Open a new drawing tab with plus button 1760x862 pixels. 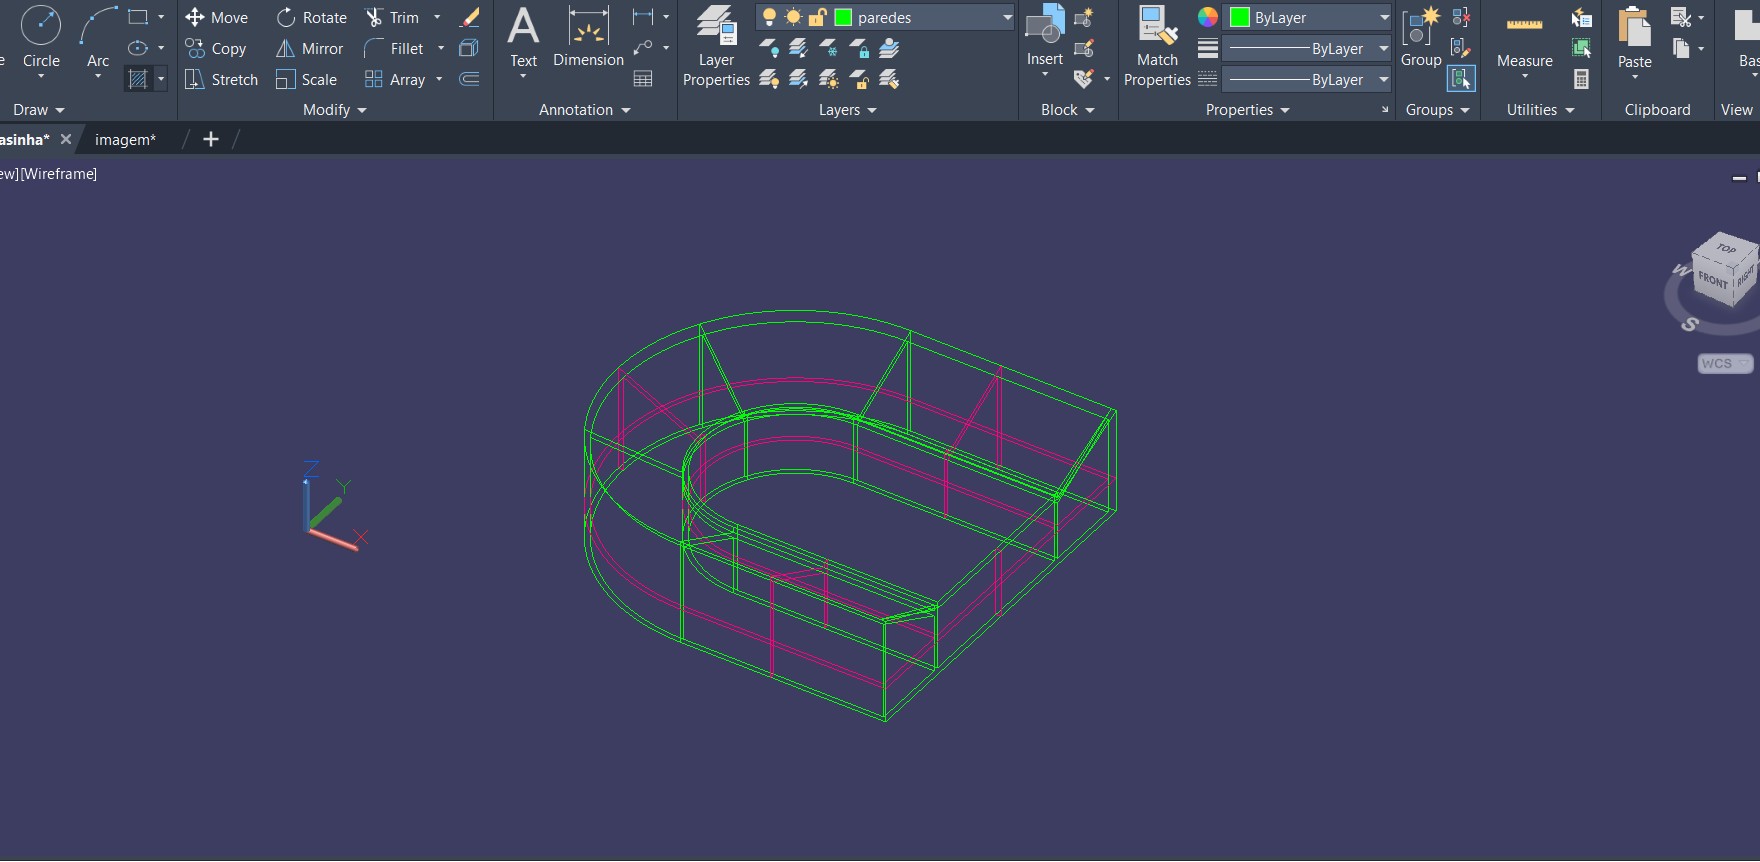[211, 140]
